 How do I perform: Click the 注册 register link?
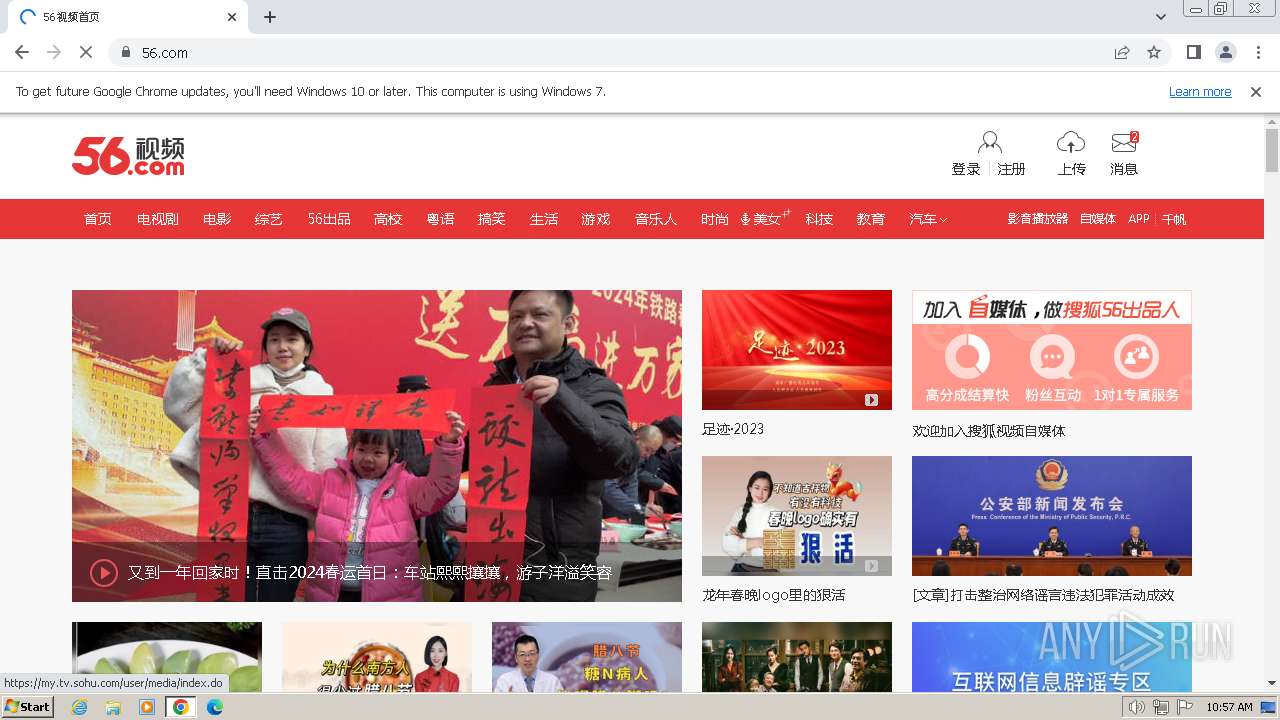click(1012, 169)
